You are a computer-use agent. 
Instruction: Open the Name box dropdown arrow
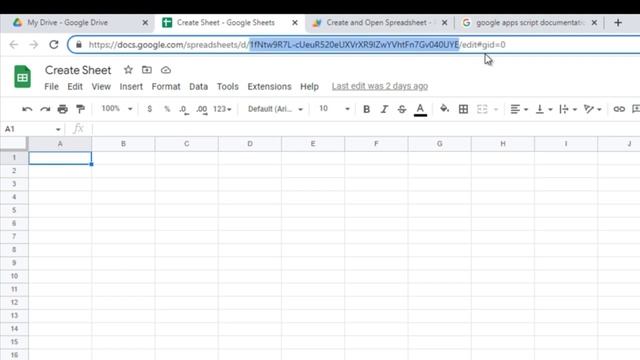58,129
